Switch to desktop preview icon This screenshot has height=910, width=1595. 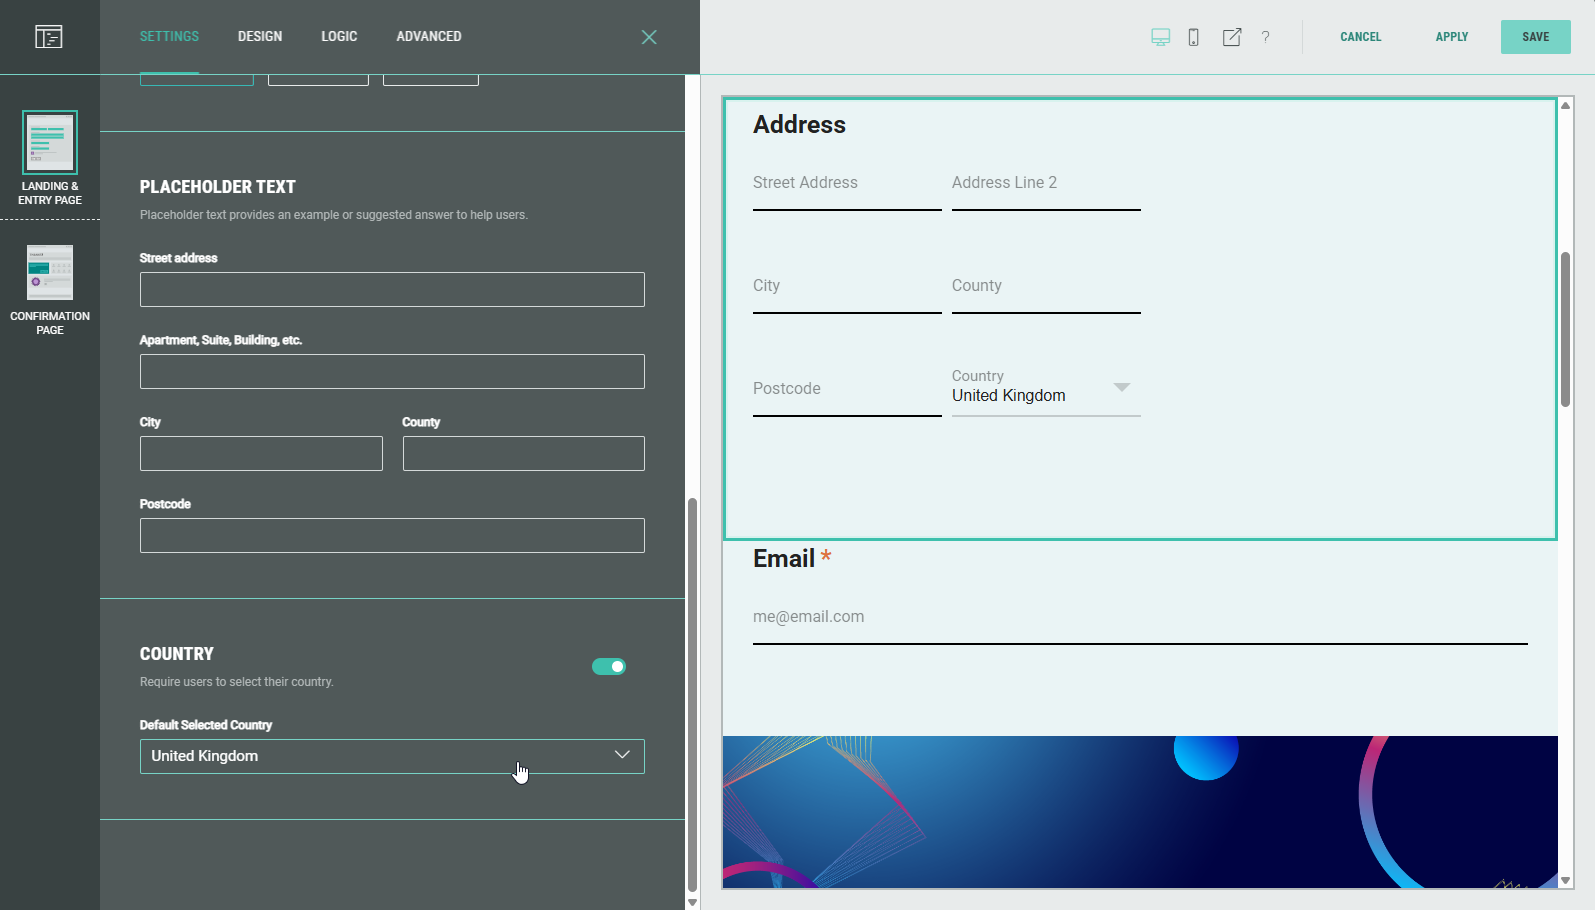(x=1160, y=37)
